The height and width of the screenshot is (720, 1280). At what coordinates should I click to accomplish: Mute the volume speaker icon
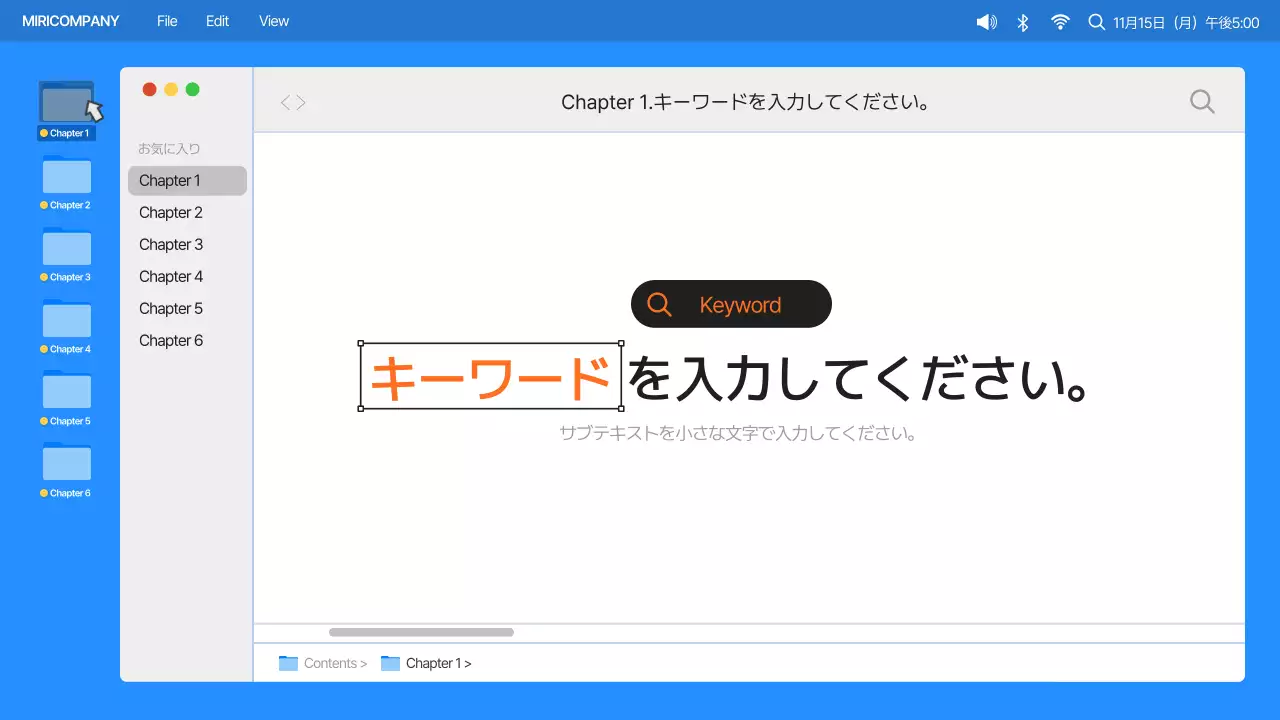tap(986, 21)
